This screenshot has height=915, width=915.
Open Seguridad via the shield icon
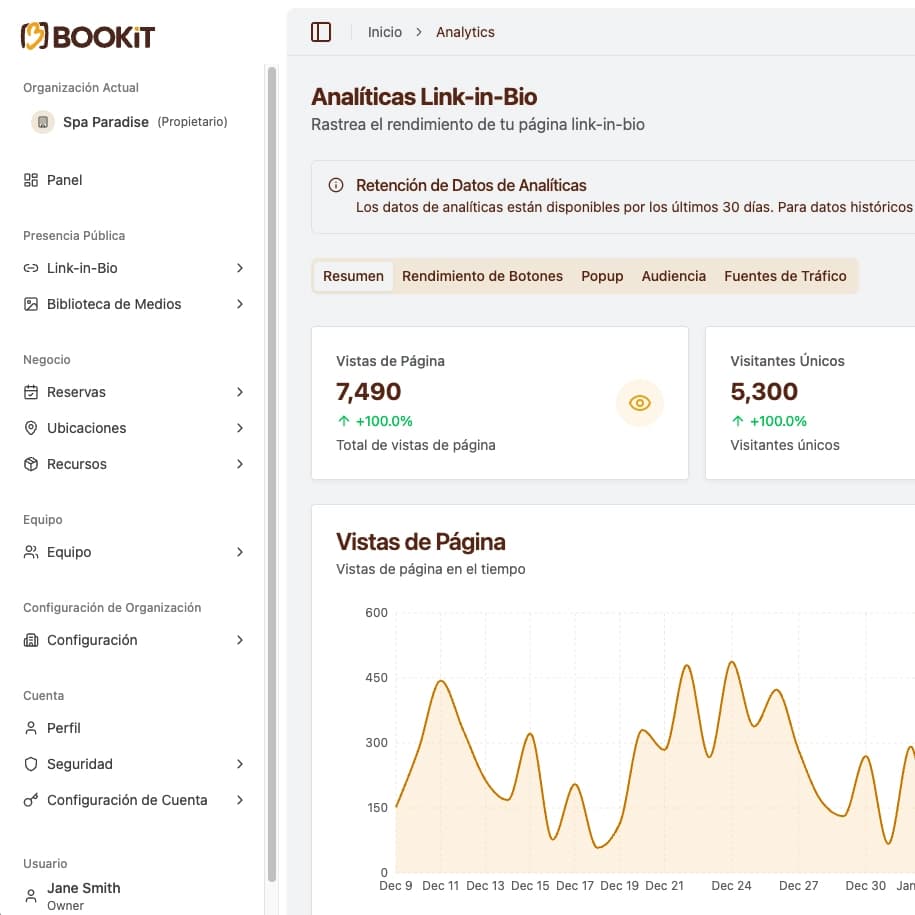(31, 764)
